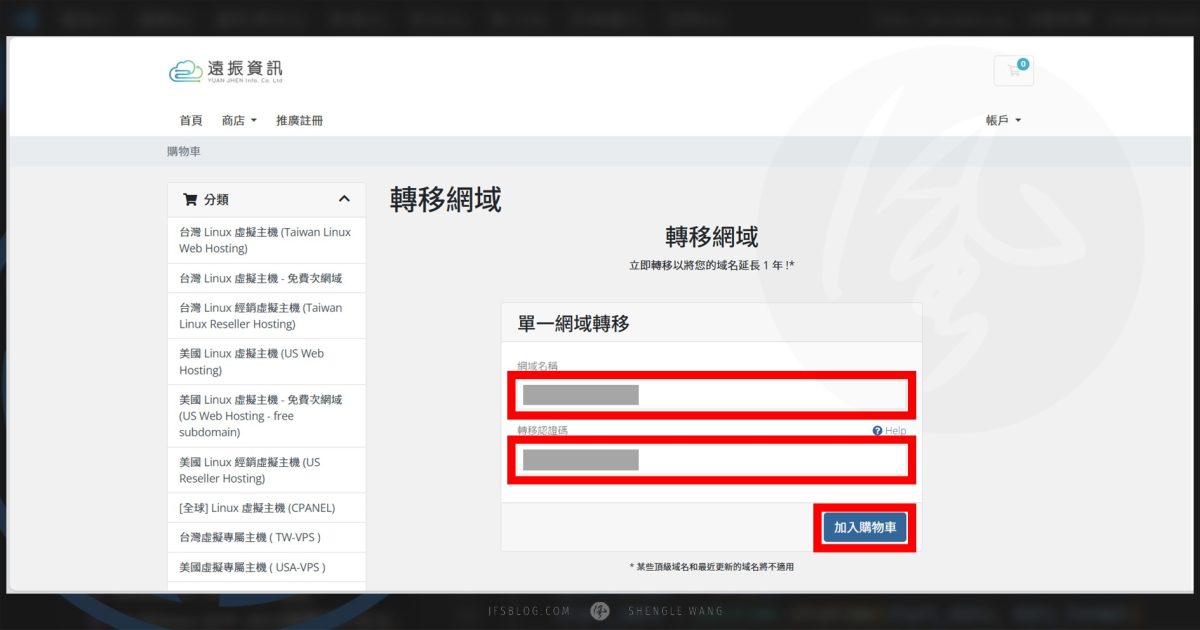Collapse the 分類 panel using its chevron
This screenshot has height=630, width=1200.
click(345, 199)
